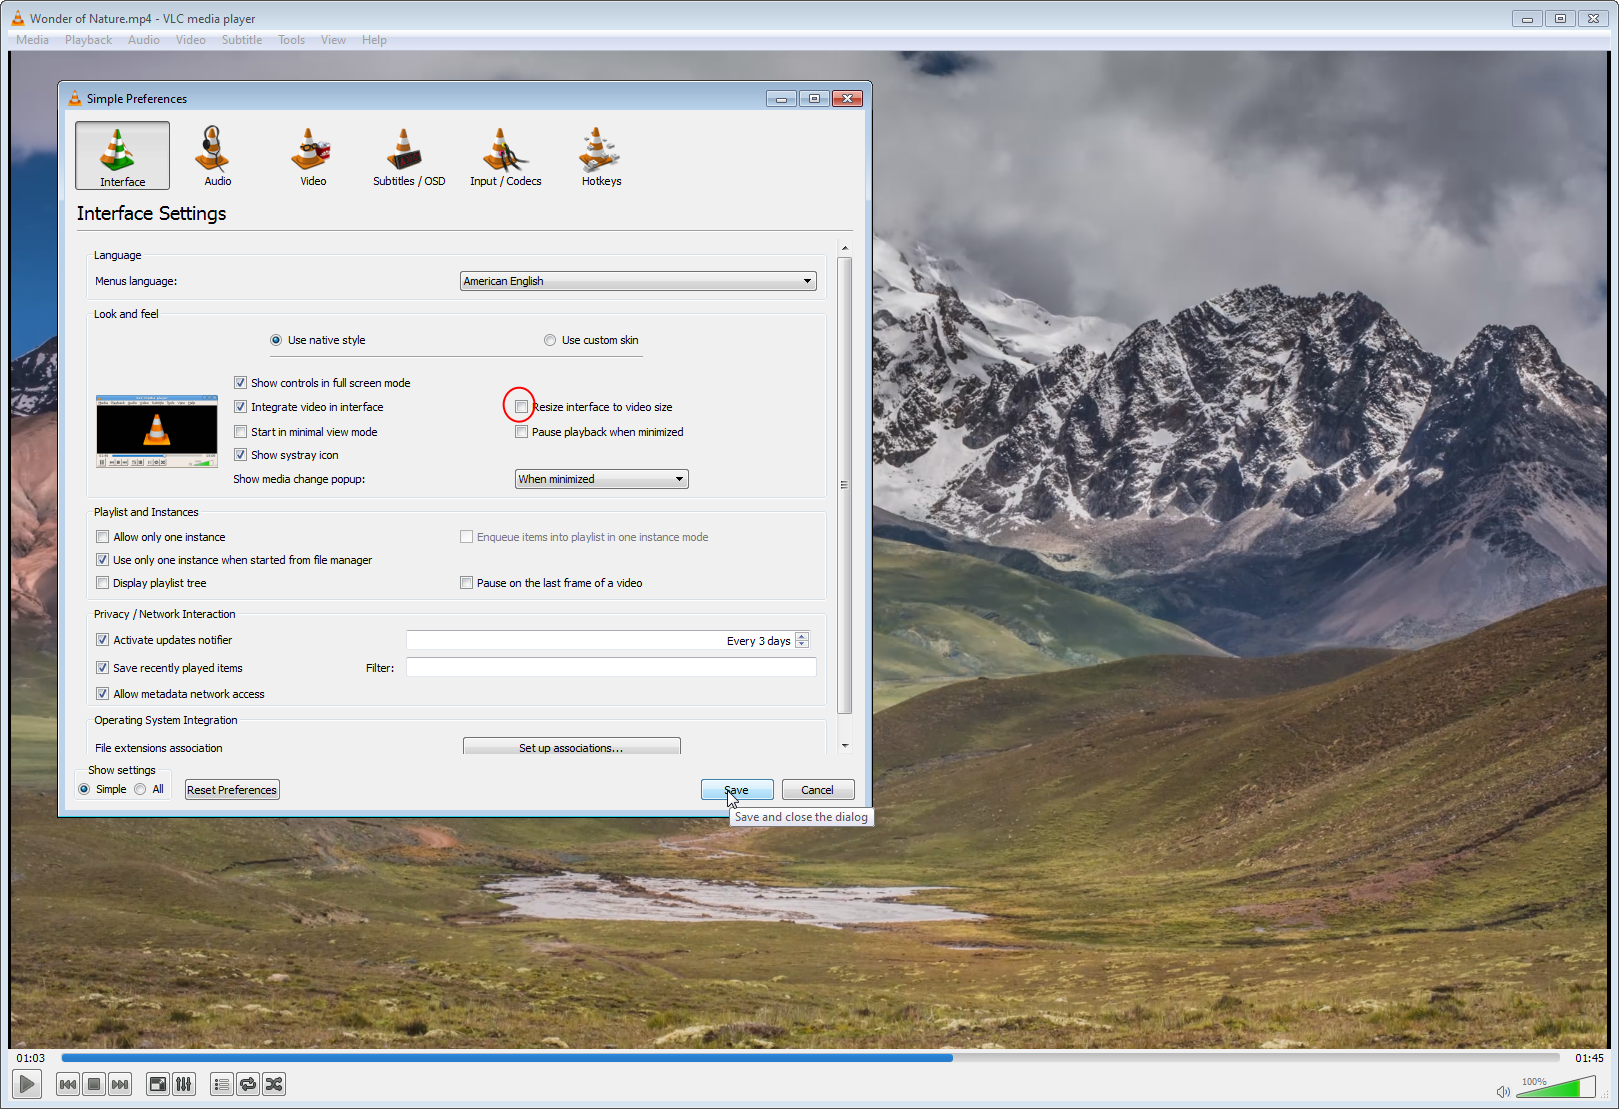Uncheck Save recently played items
Screen dimensions: 1619x1109
point(102,667)
